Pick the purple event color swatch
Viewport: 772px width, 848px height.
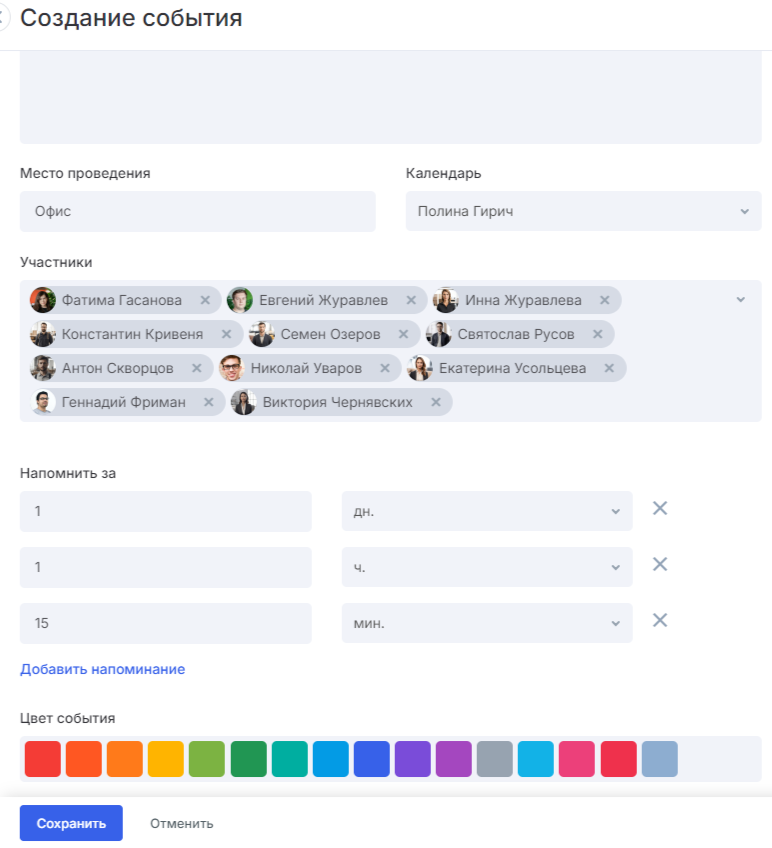412,759
